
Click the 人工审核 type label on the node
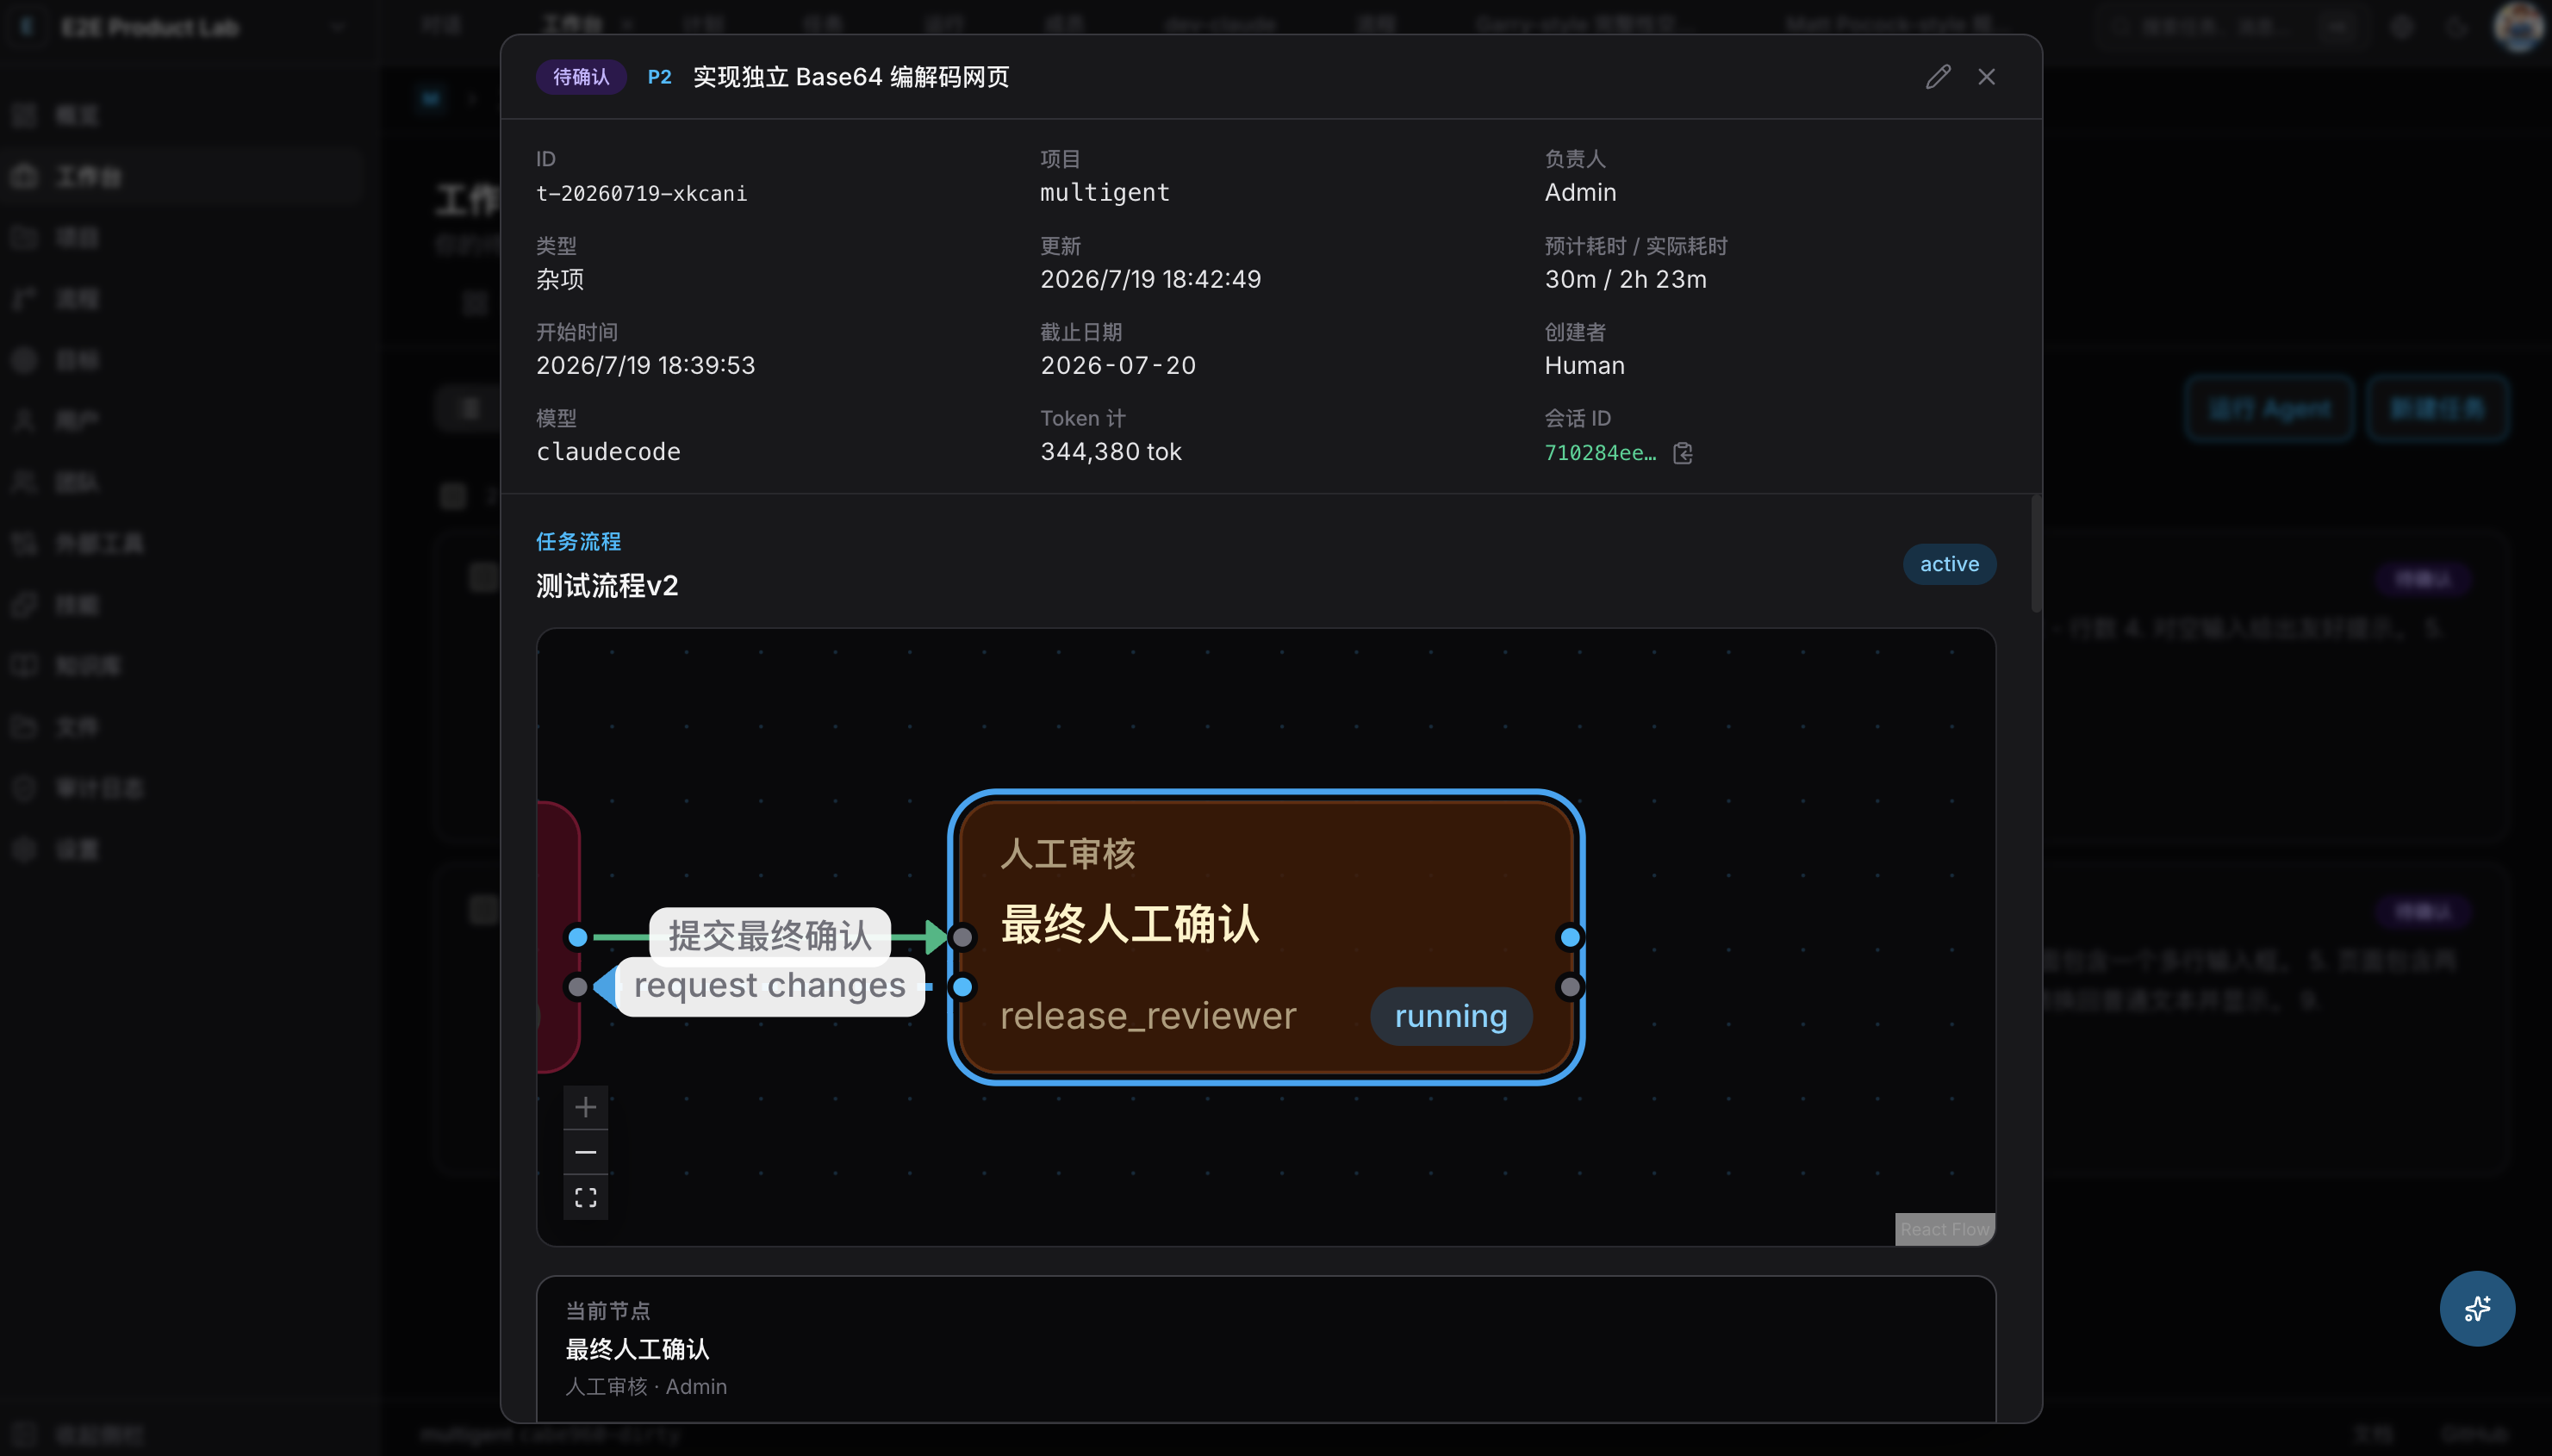(1067, 853)
